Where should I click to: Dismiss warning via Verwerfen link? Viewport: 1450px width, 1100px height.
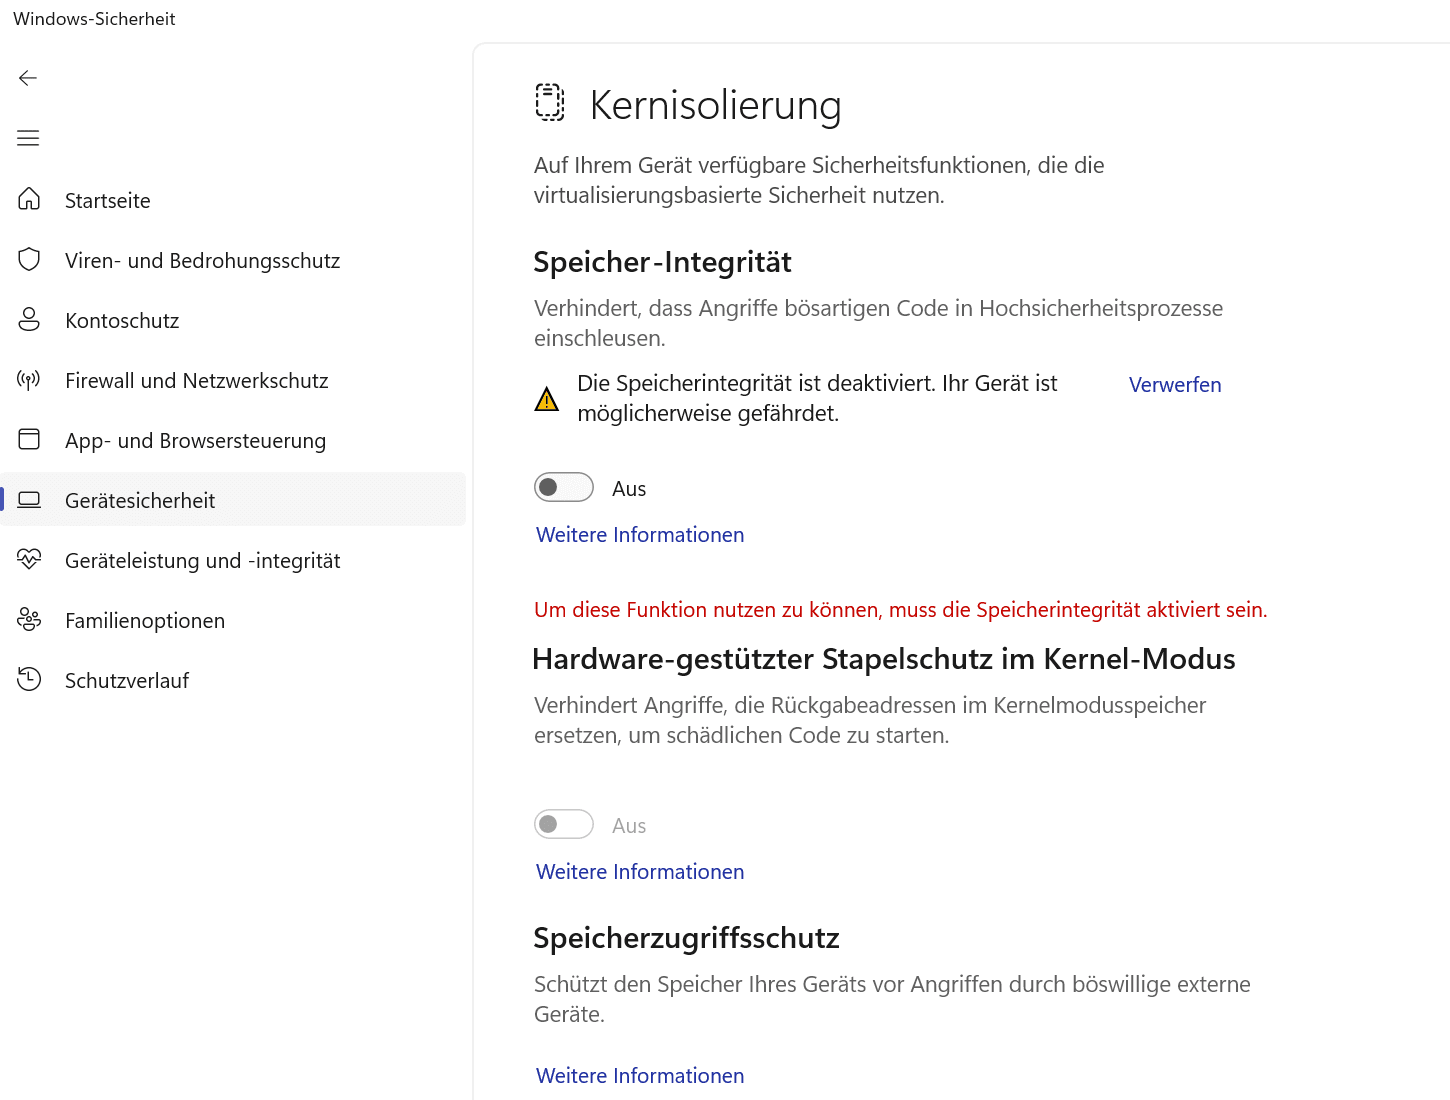click(1175, 385)
